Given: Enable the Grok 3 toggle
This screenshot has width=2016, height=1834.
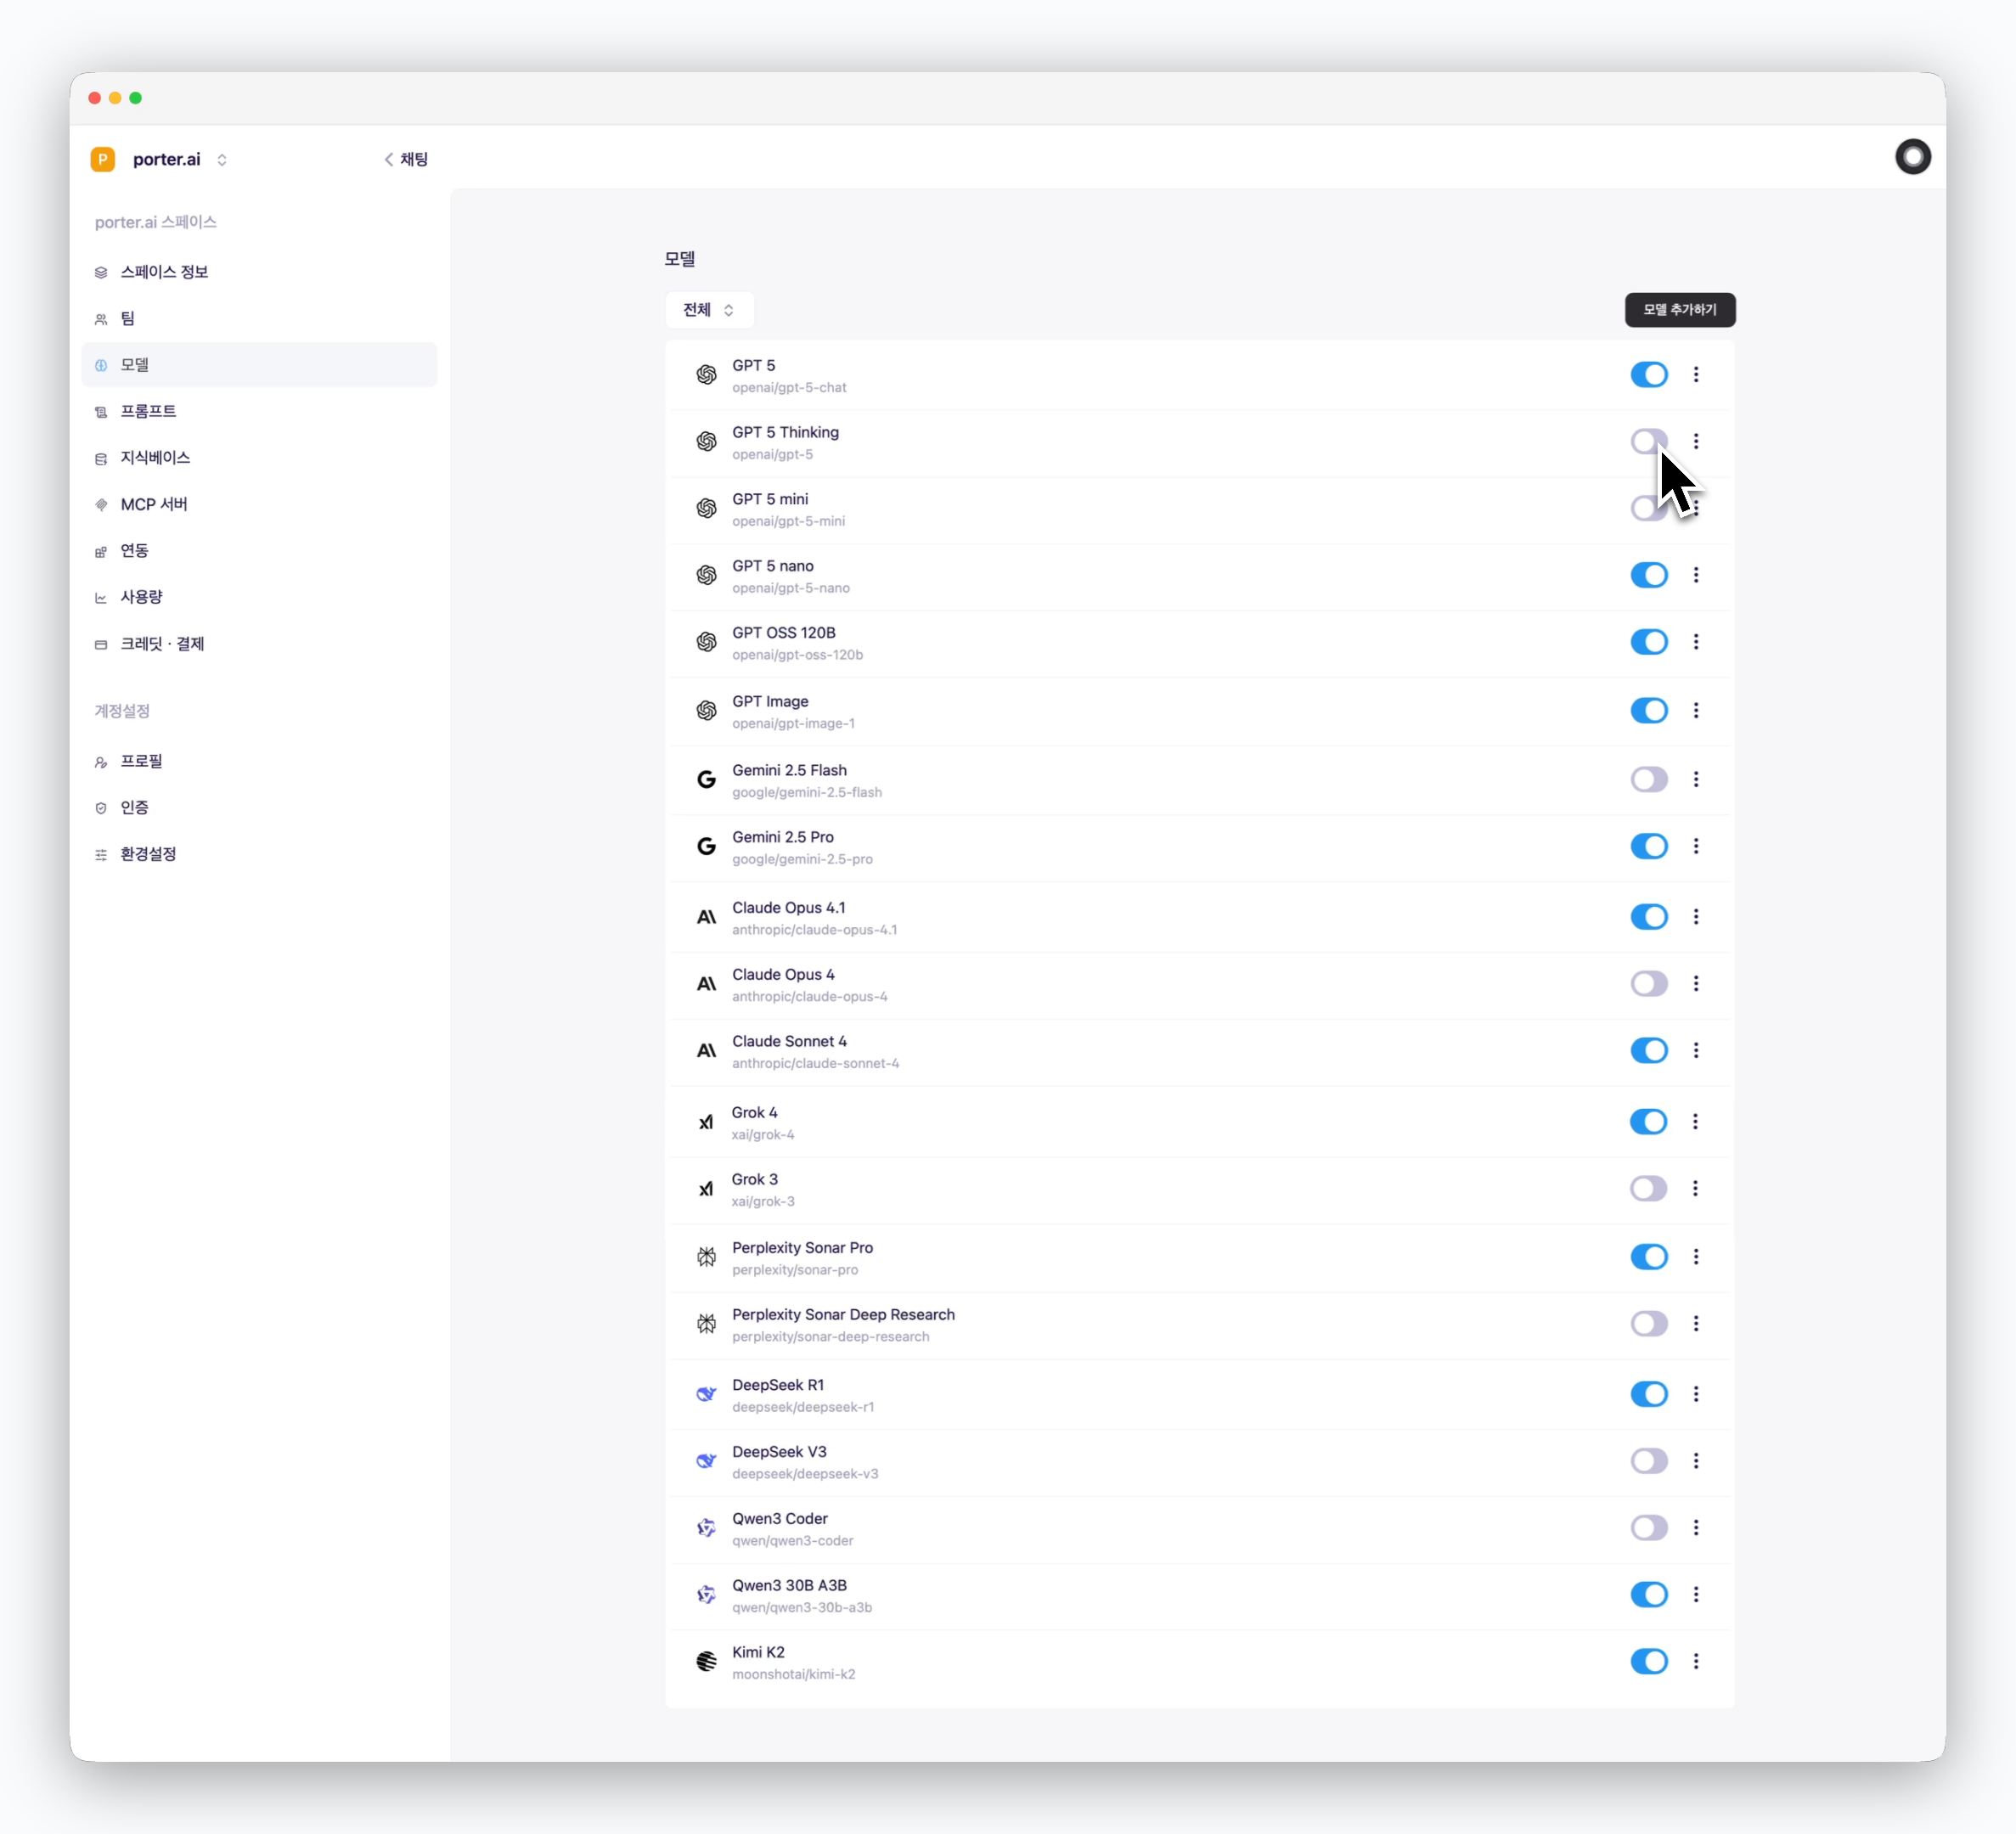Looking at the screenshot, I should click(1648, 1189).
